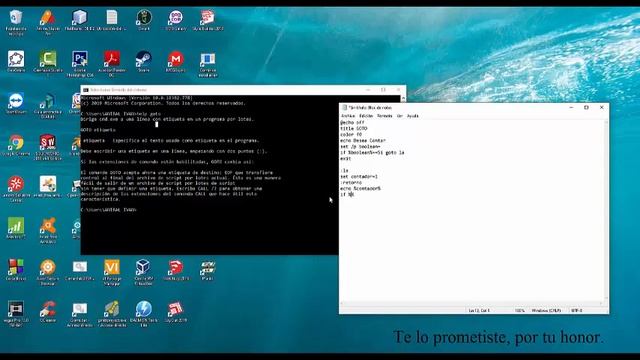
Task: Minimize the Notepad window
Action: [571, 107]
